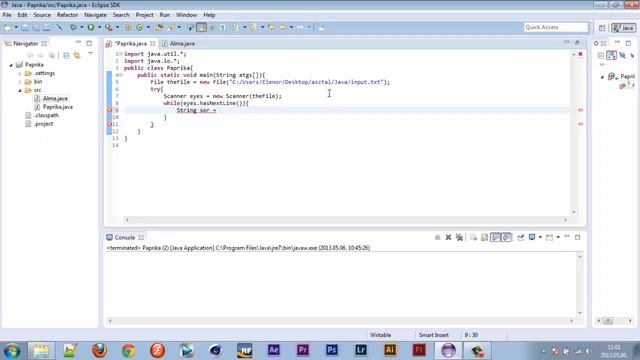
Task: Toggle Mark Occurrences in the toolbar
Action: pos(202,27)
